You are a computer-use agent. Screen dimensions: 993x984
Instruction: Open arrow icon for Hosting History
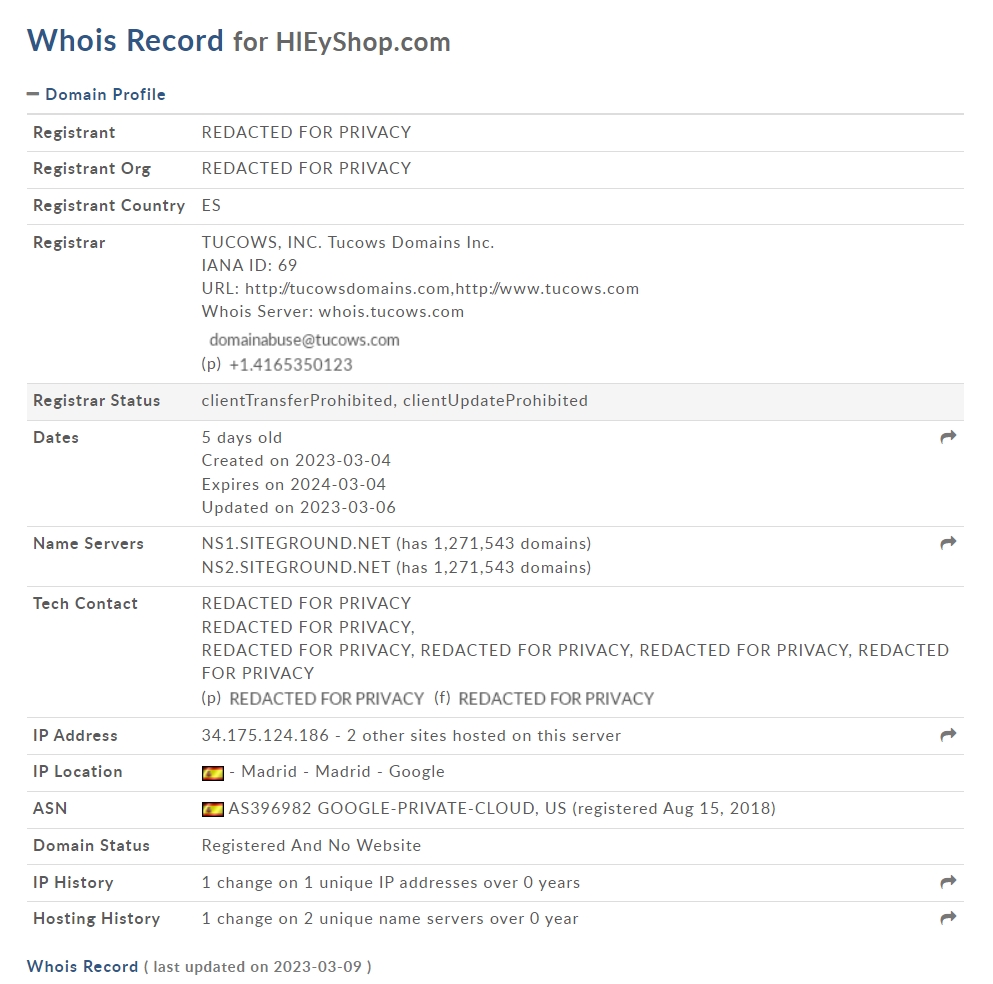948,918
